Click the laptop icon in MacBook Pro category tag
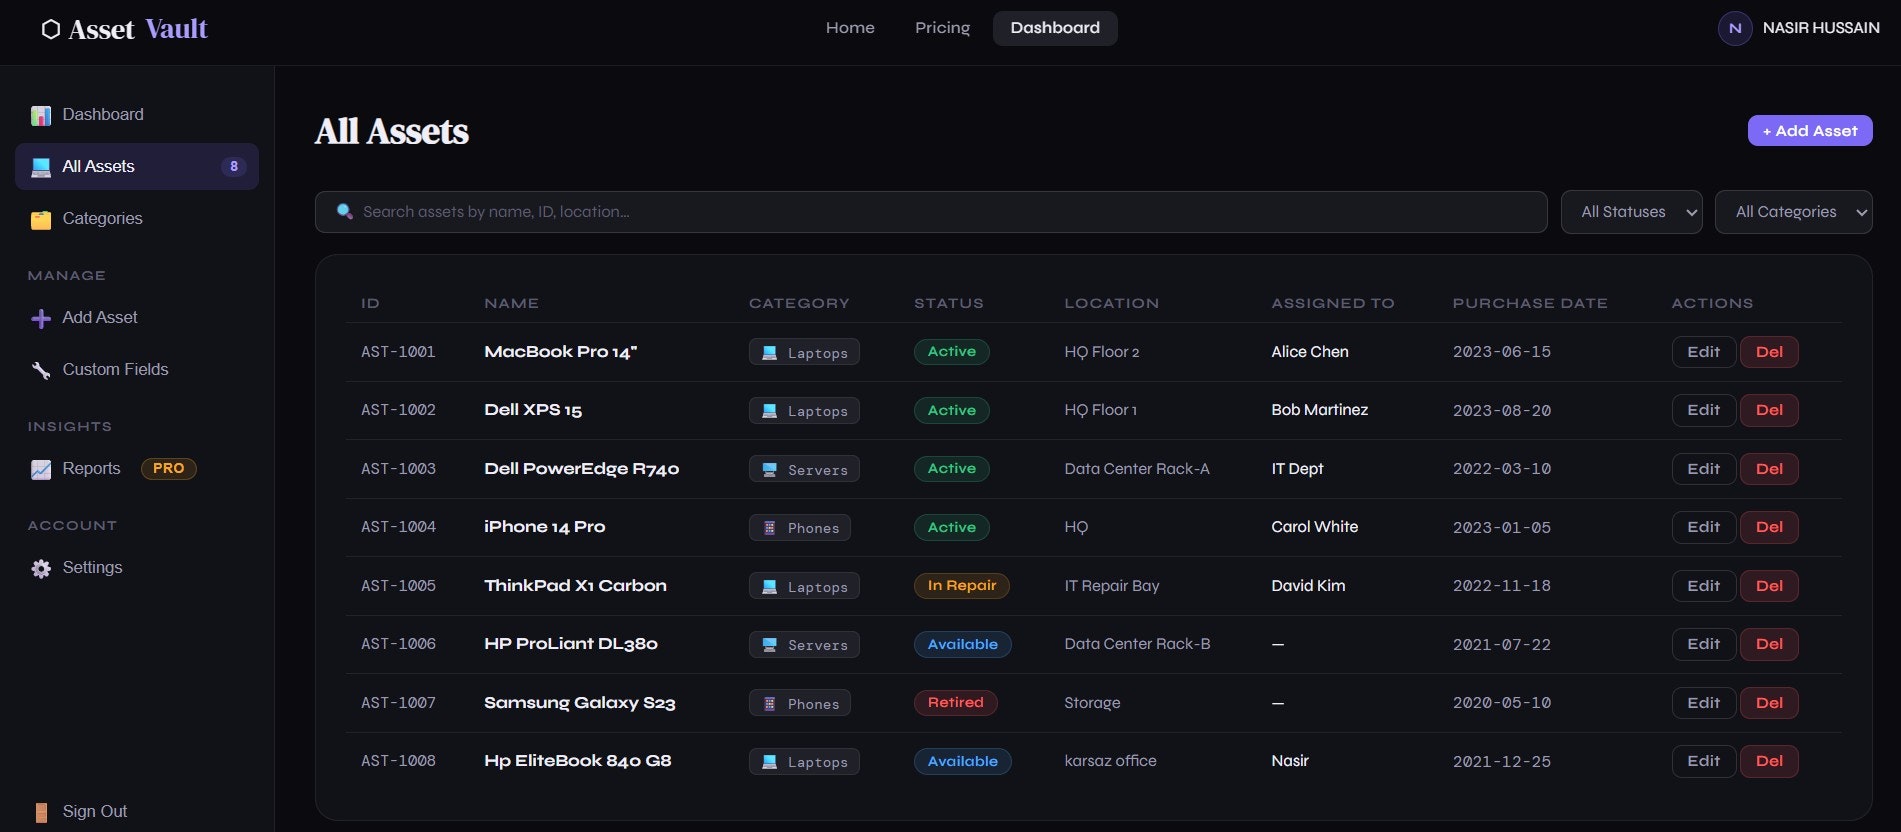1901x832 pixels. (770, 353)
